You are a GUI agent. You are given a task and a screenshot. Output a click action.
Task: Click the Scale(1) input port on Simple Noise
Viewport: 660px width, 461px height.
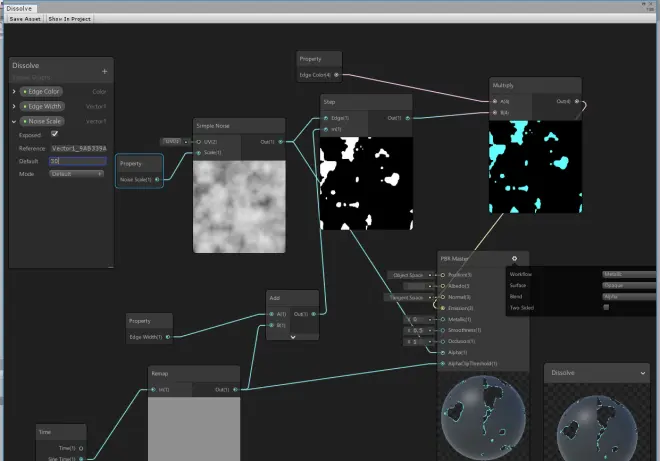click(199, 153)
